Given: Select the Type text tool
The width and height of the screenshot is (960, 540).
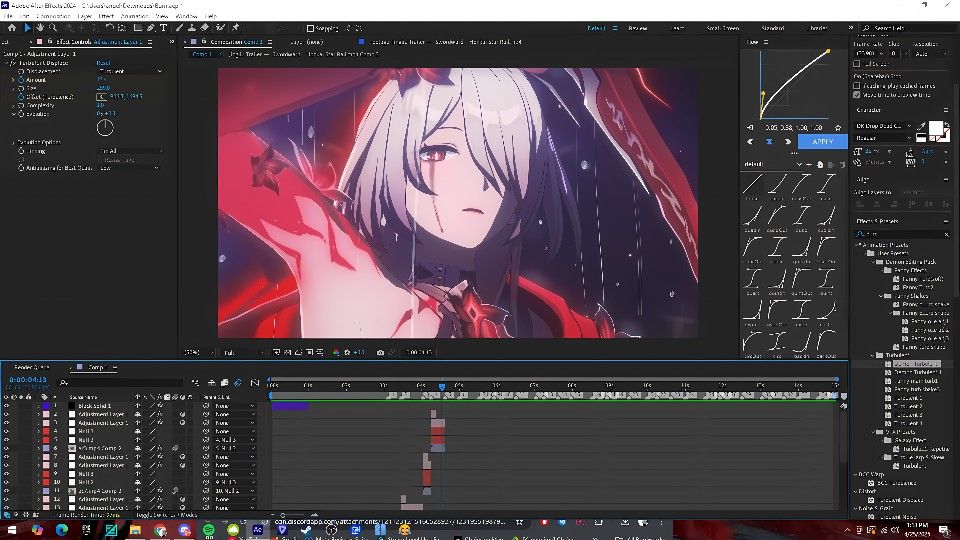Looking at the screenshot, I should (163, 28).
